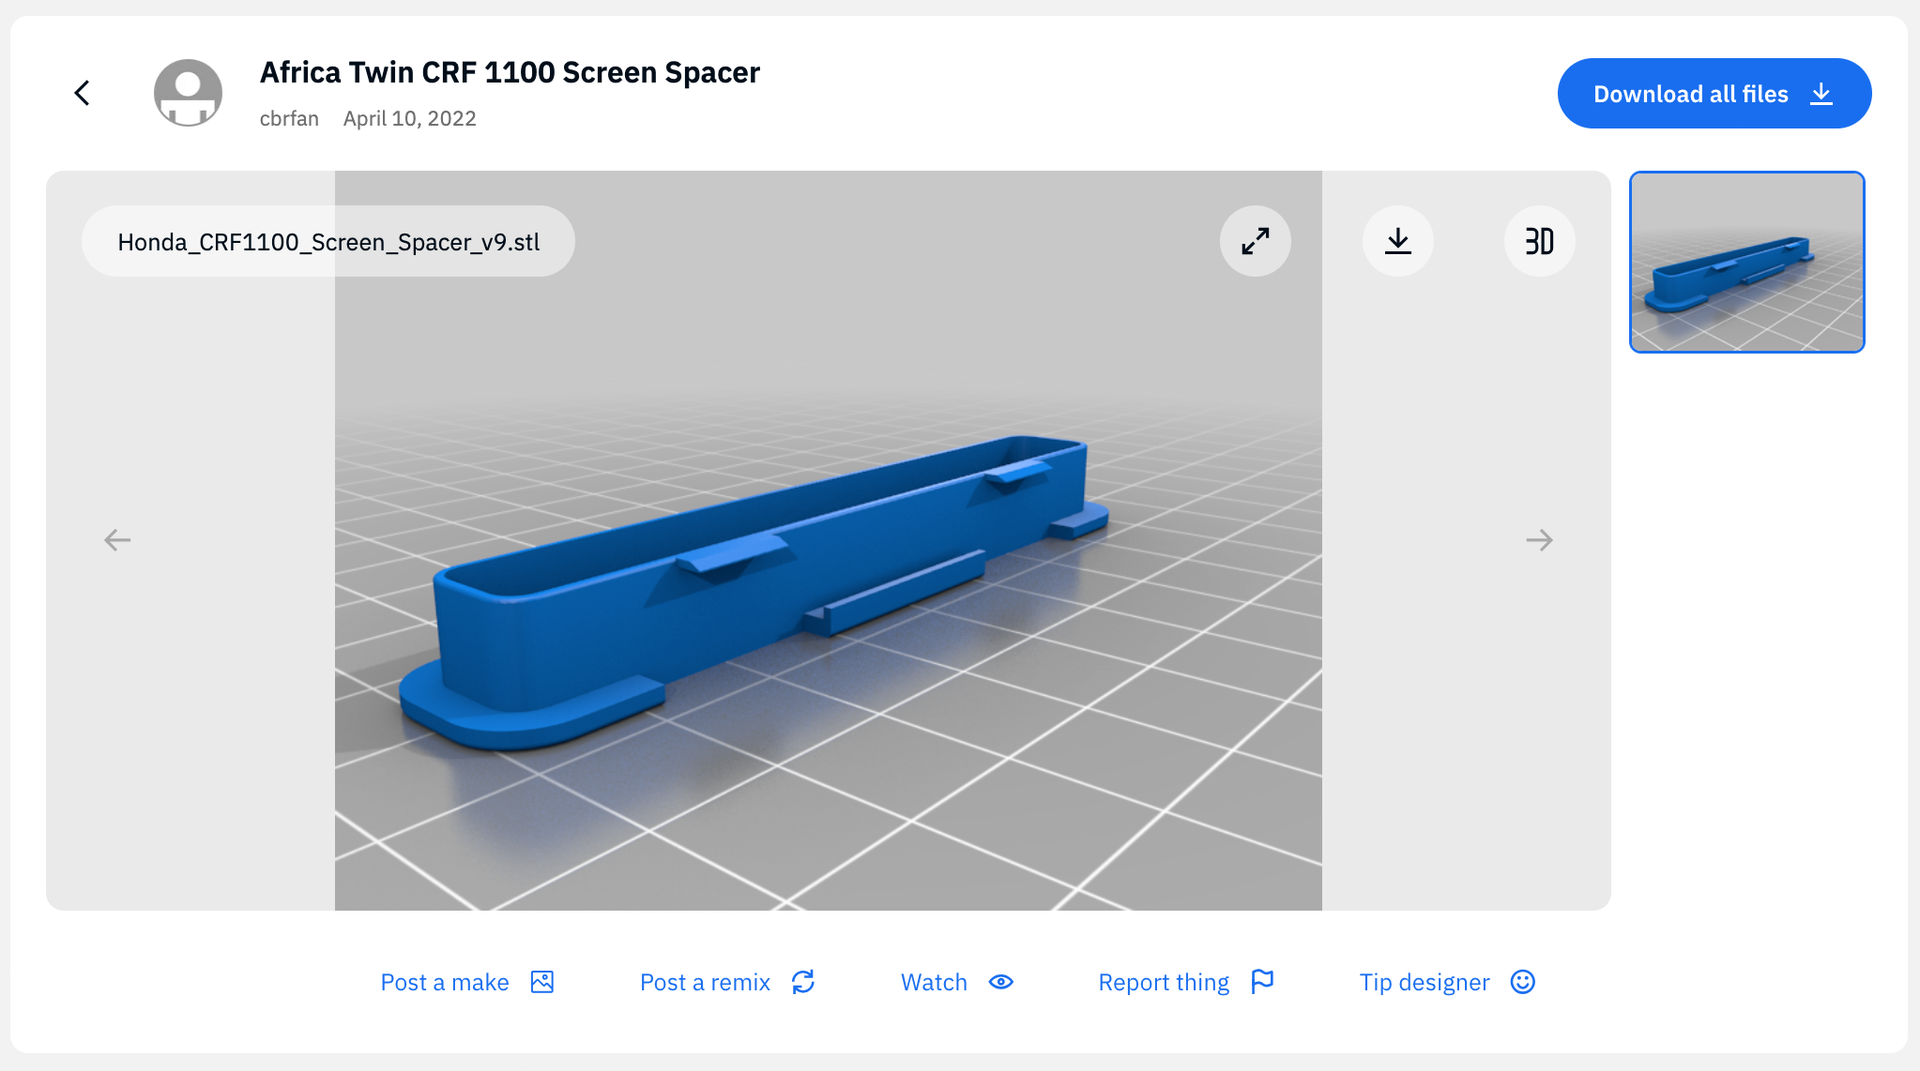Click the picture icon beside Post a make
This screenshot has height=1071, width=1920.
click(x=542, y=982)
